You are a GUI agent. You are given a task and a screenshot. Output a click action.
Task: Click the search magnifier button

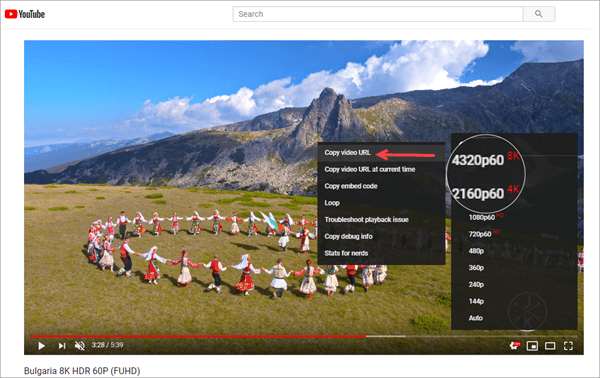[539, 14]
